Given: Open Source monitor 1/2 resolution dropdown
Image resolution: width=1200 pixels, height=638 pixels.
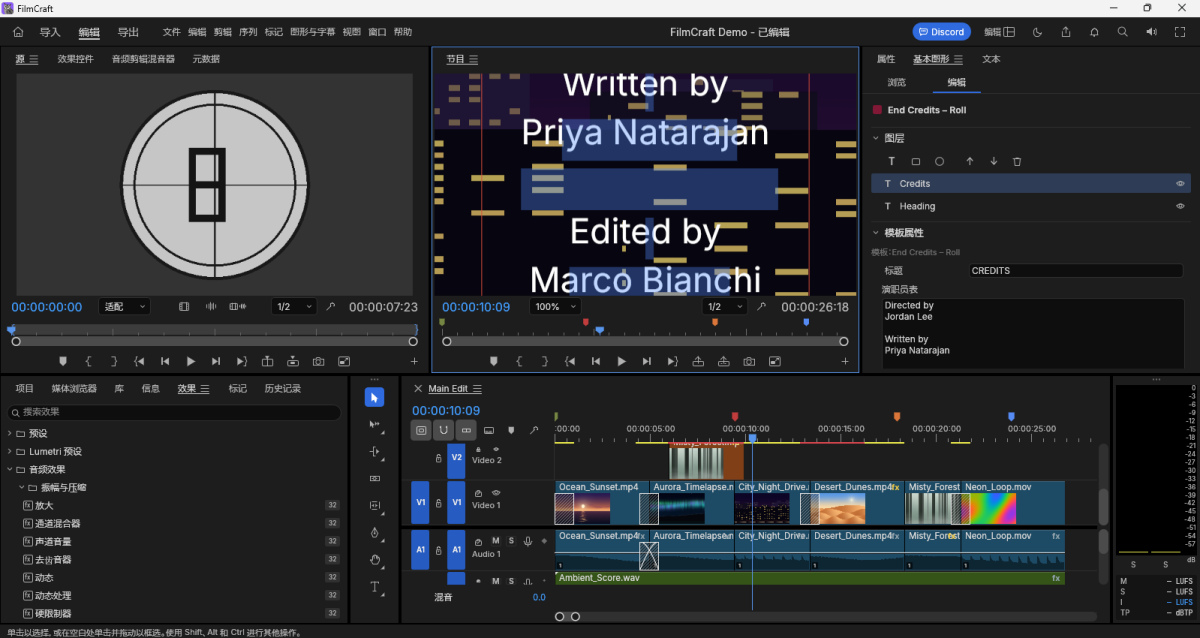Looking at the screenshot, I should tap(294, 307).
